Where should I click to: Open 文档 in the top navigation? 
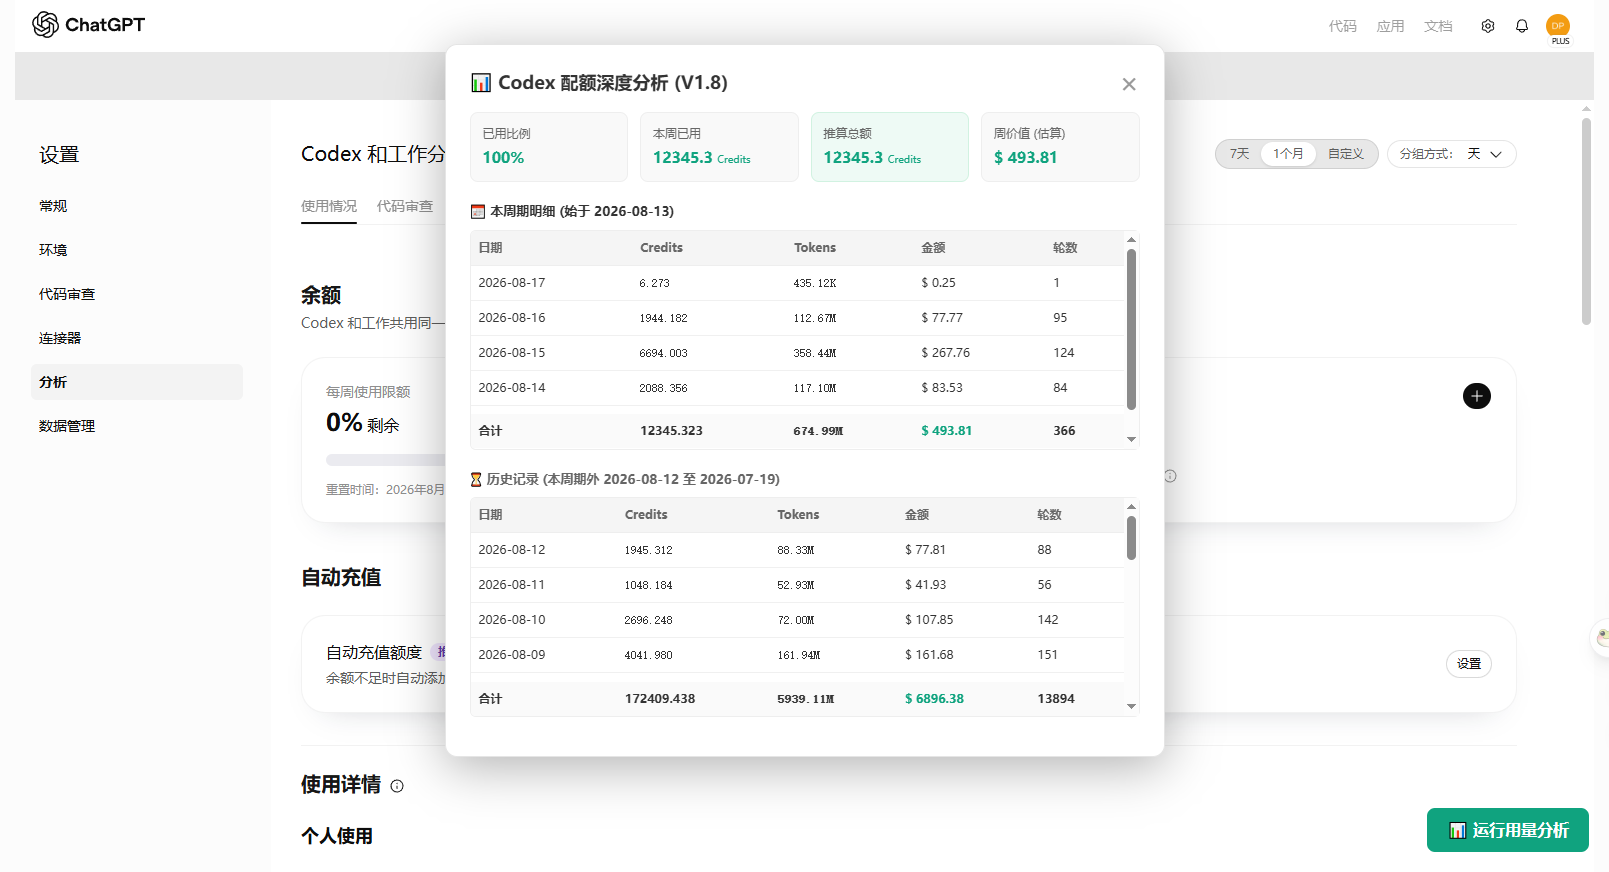click(1438, 26)
